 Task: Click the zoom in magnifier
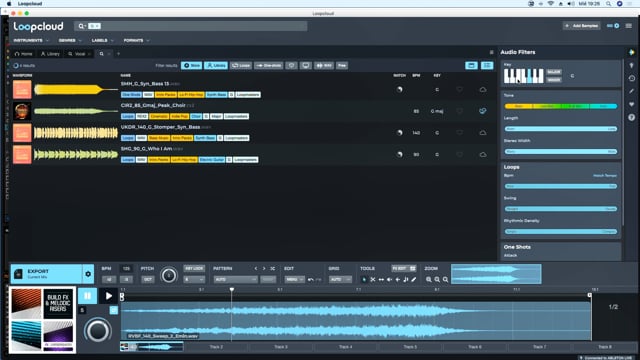(429, 280)
